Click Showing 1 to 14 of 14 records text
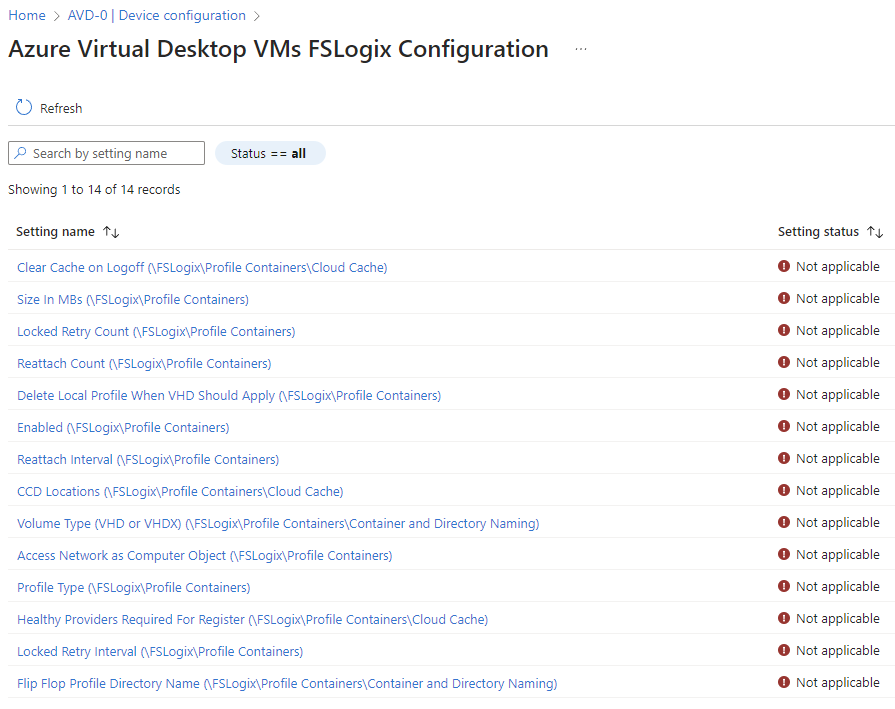Screen dimensions: 895x709 tap(94, 190)
